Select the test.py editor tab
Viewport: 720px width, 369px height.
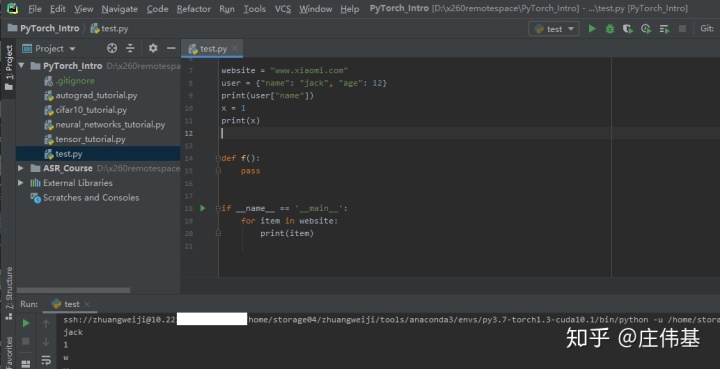click(212, 49)
